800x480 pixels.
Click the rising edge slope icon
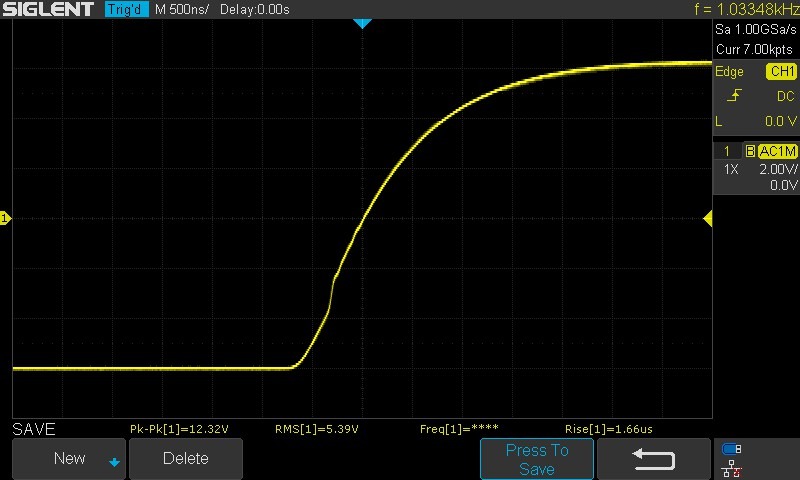click(734, 95)
